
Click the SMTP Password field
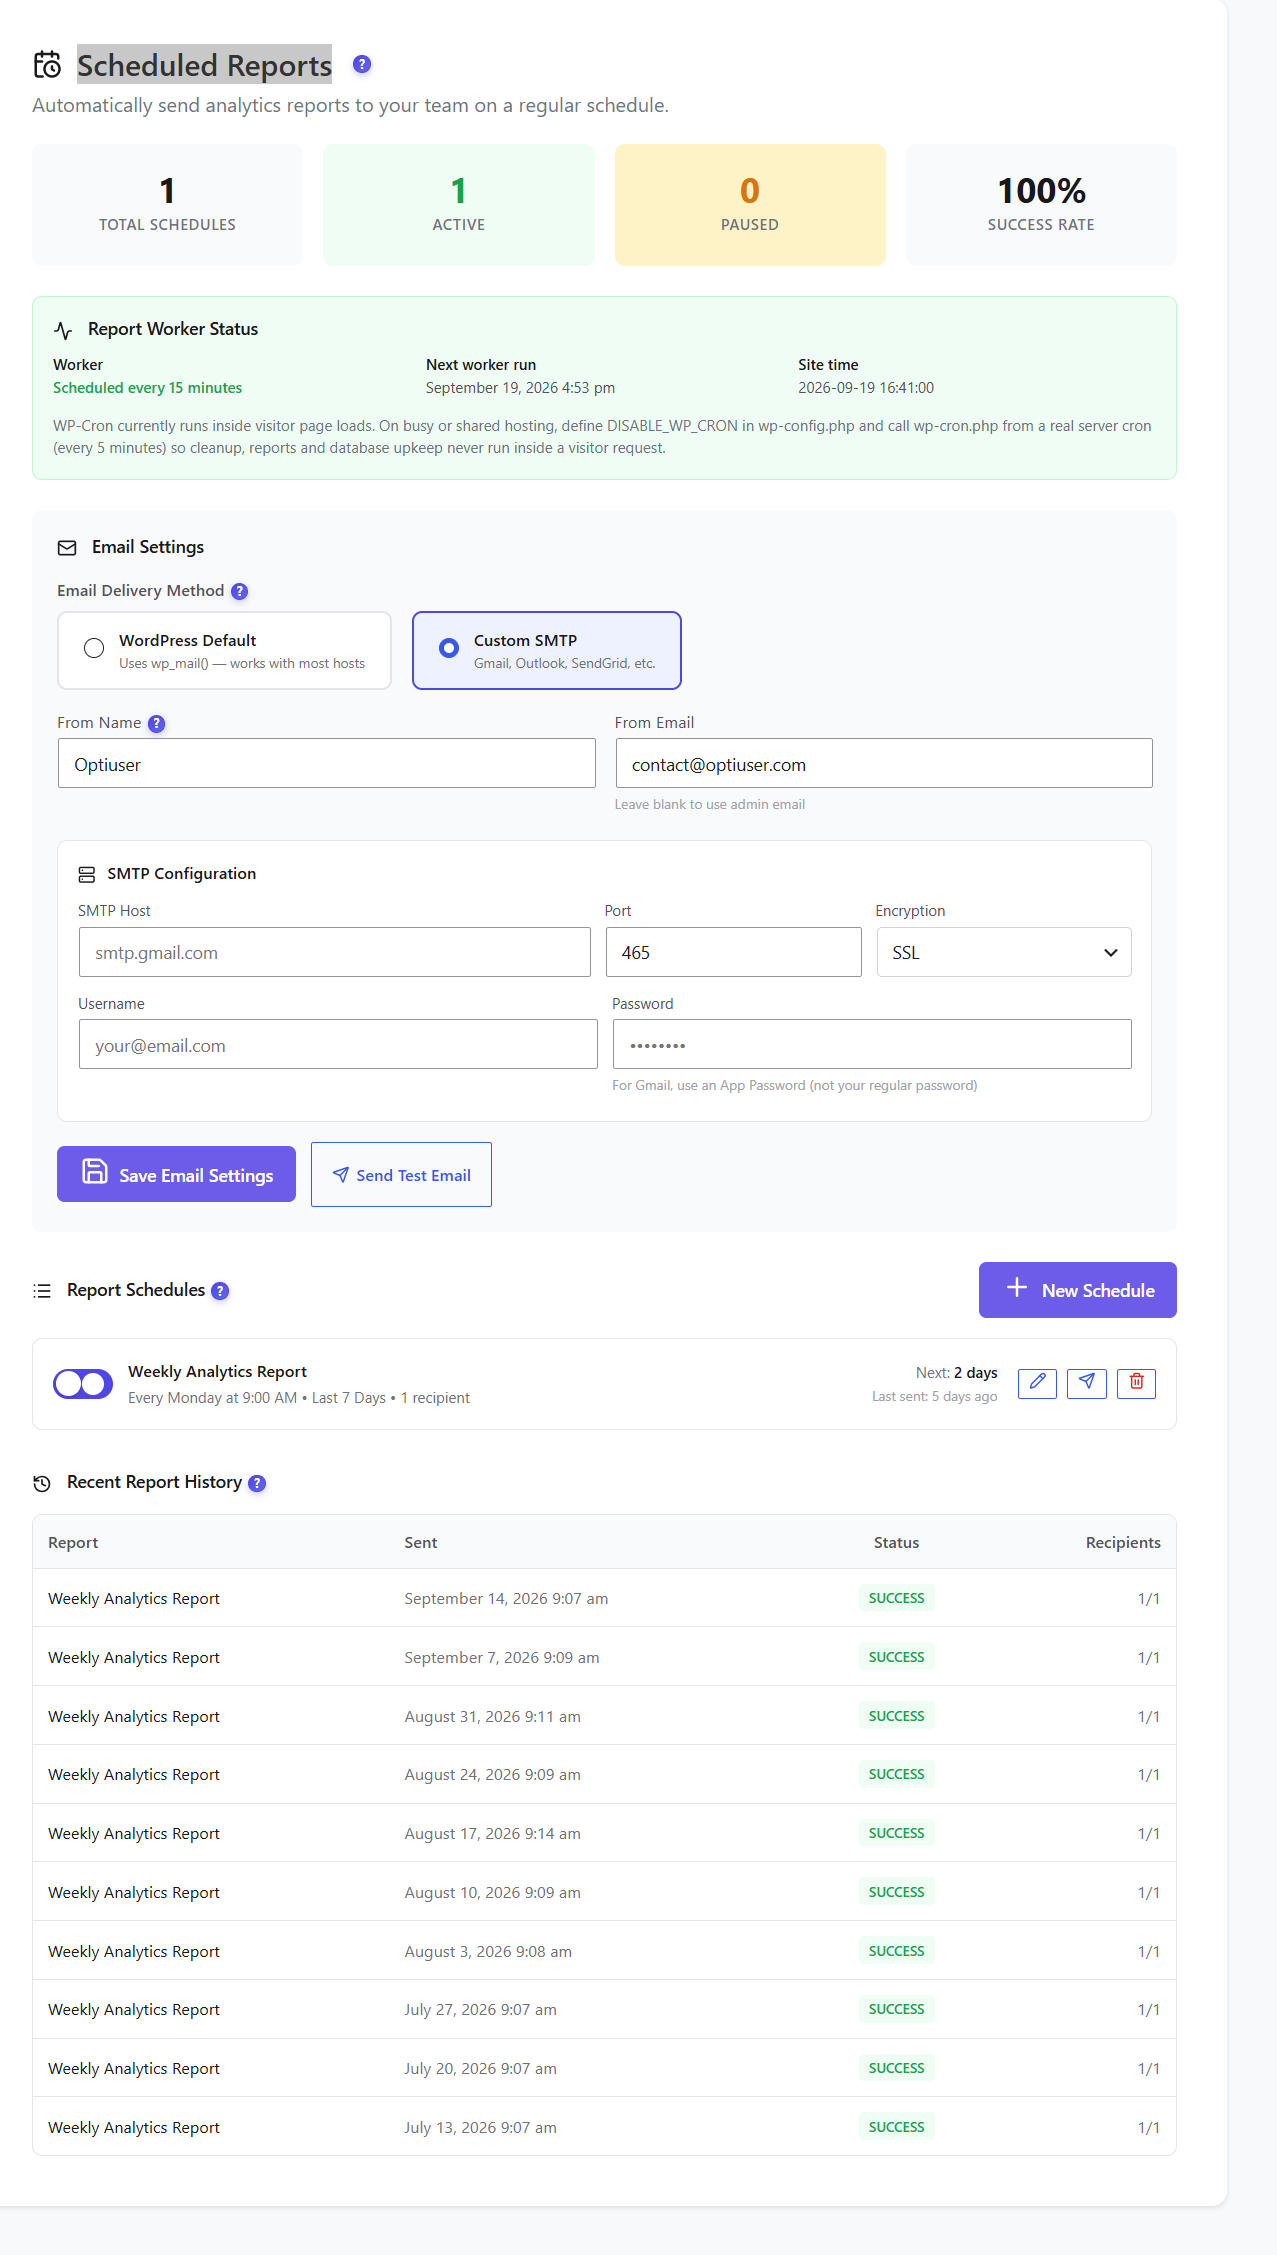(x=872, y=1044)
